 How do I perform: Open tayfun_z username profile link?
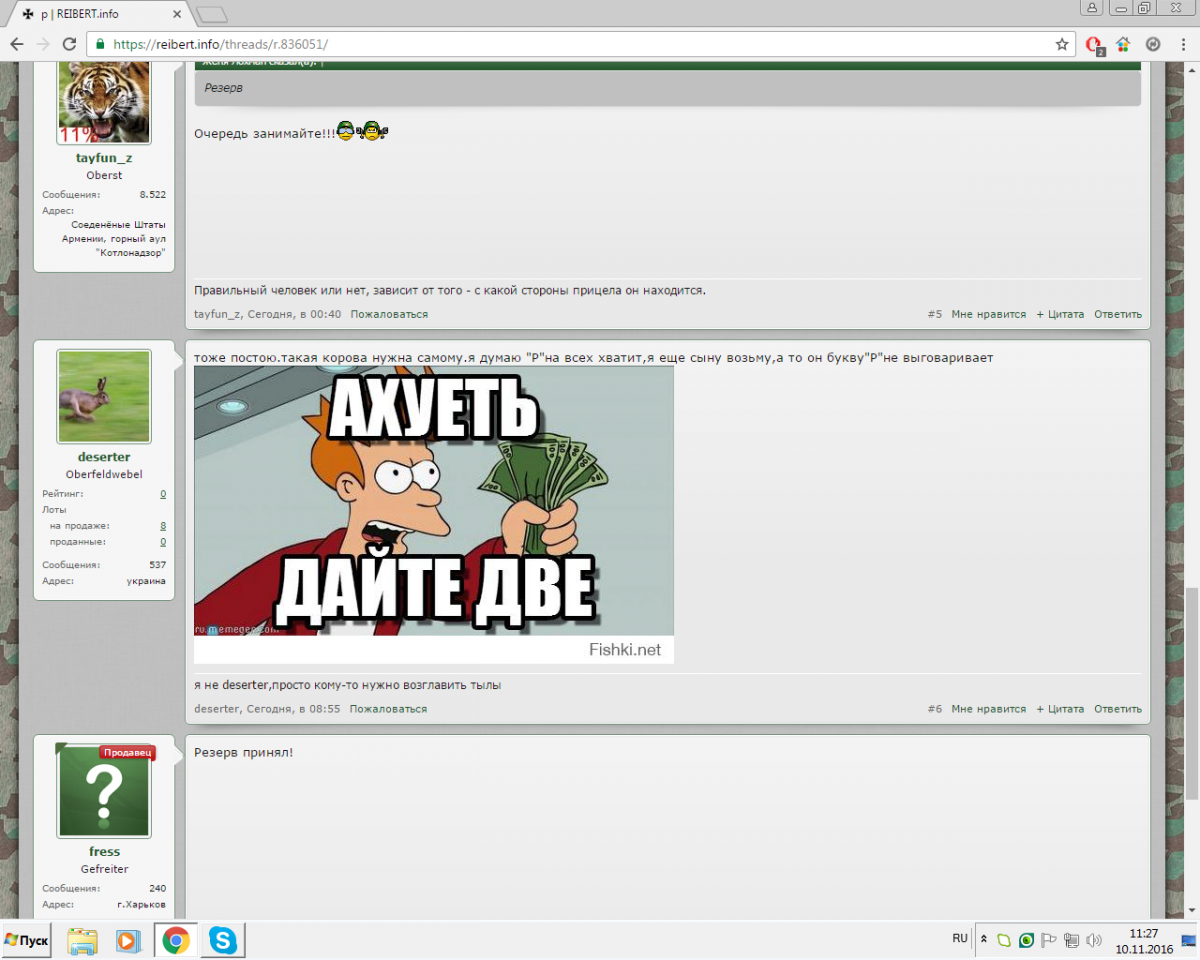(x=104, y=158)
